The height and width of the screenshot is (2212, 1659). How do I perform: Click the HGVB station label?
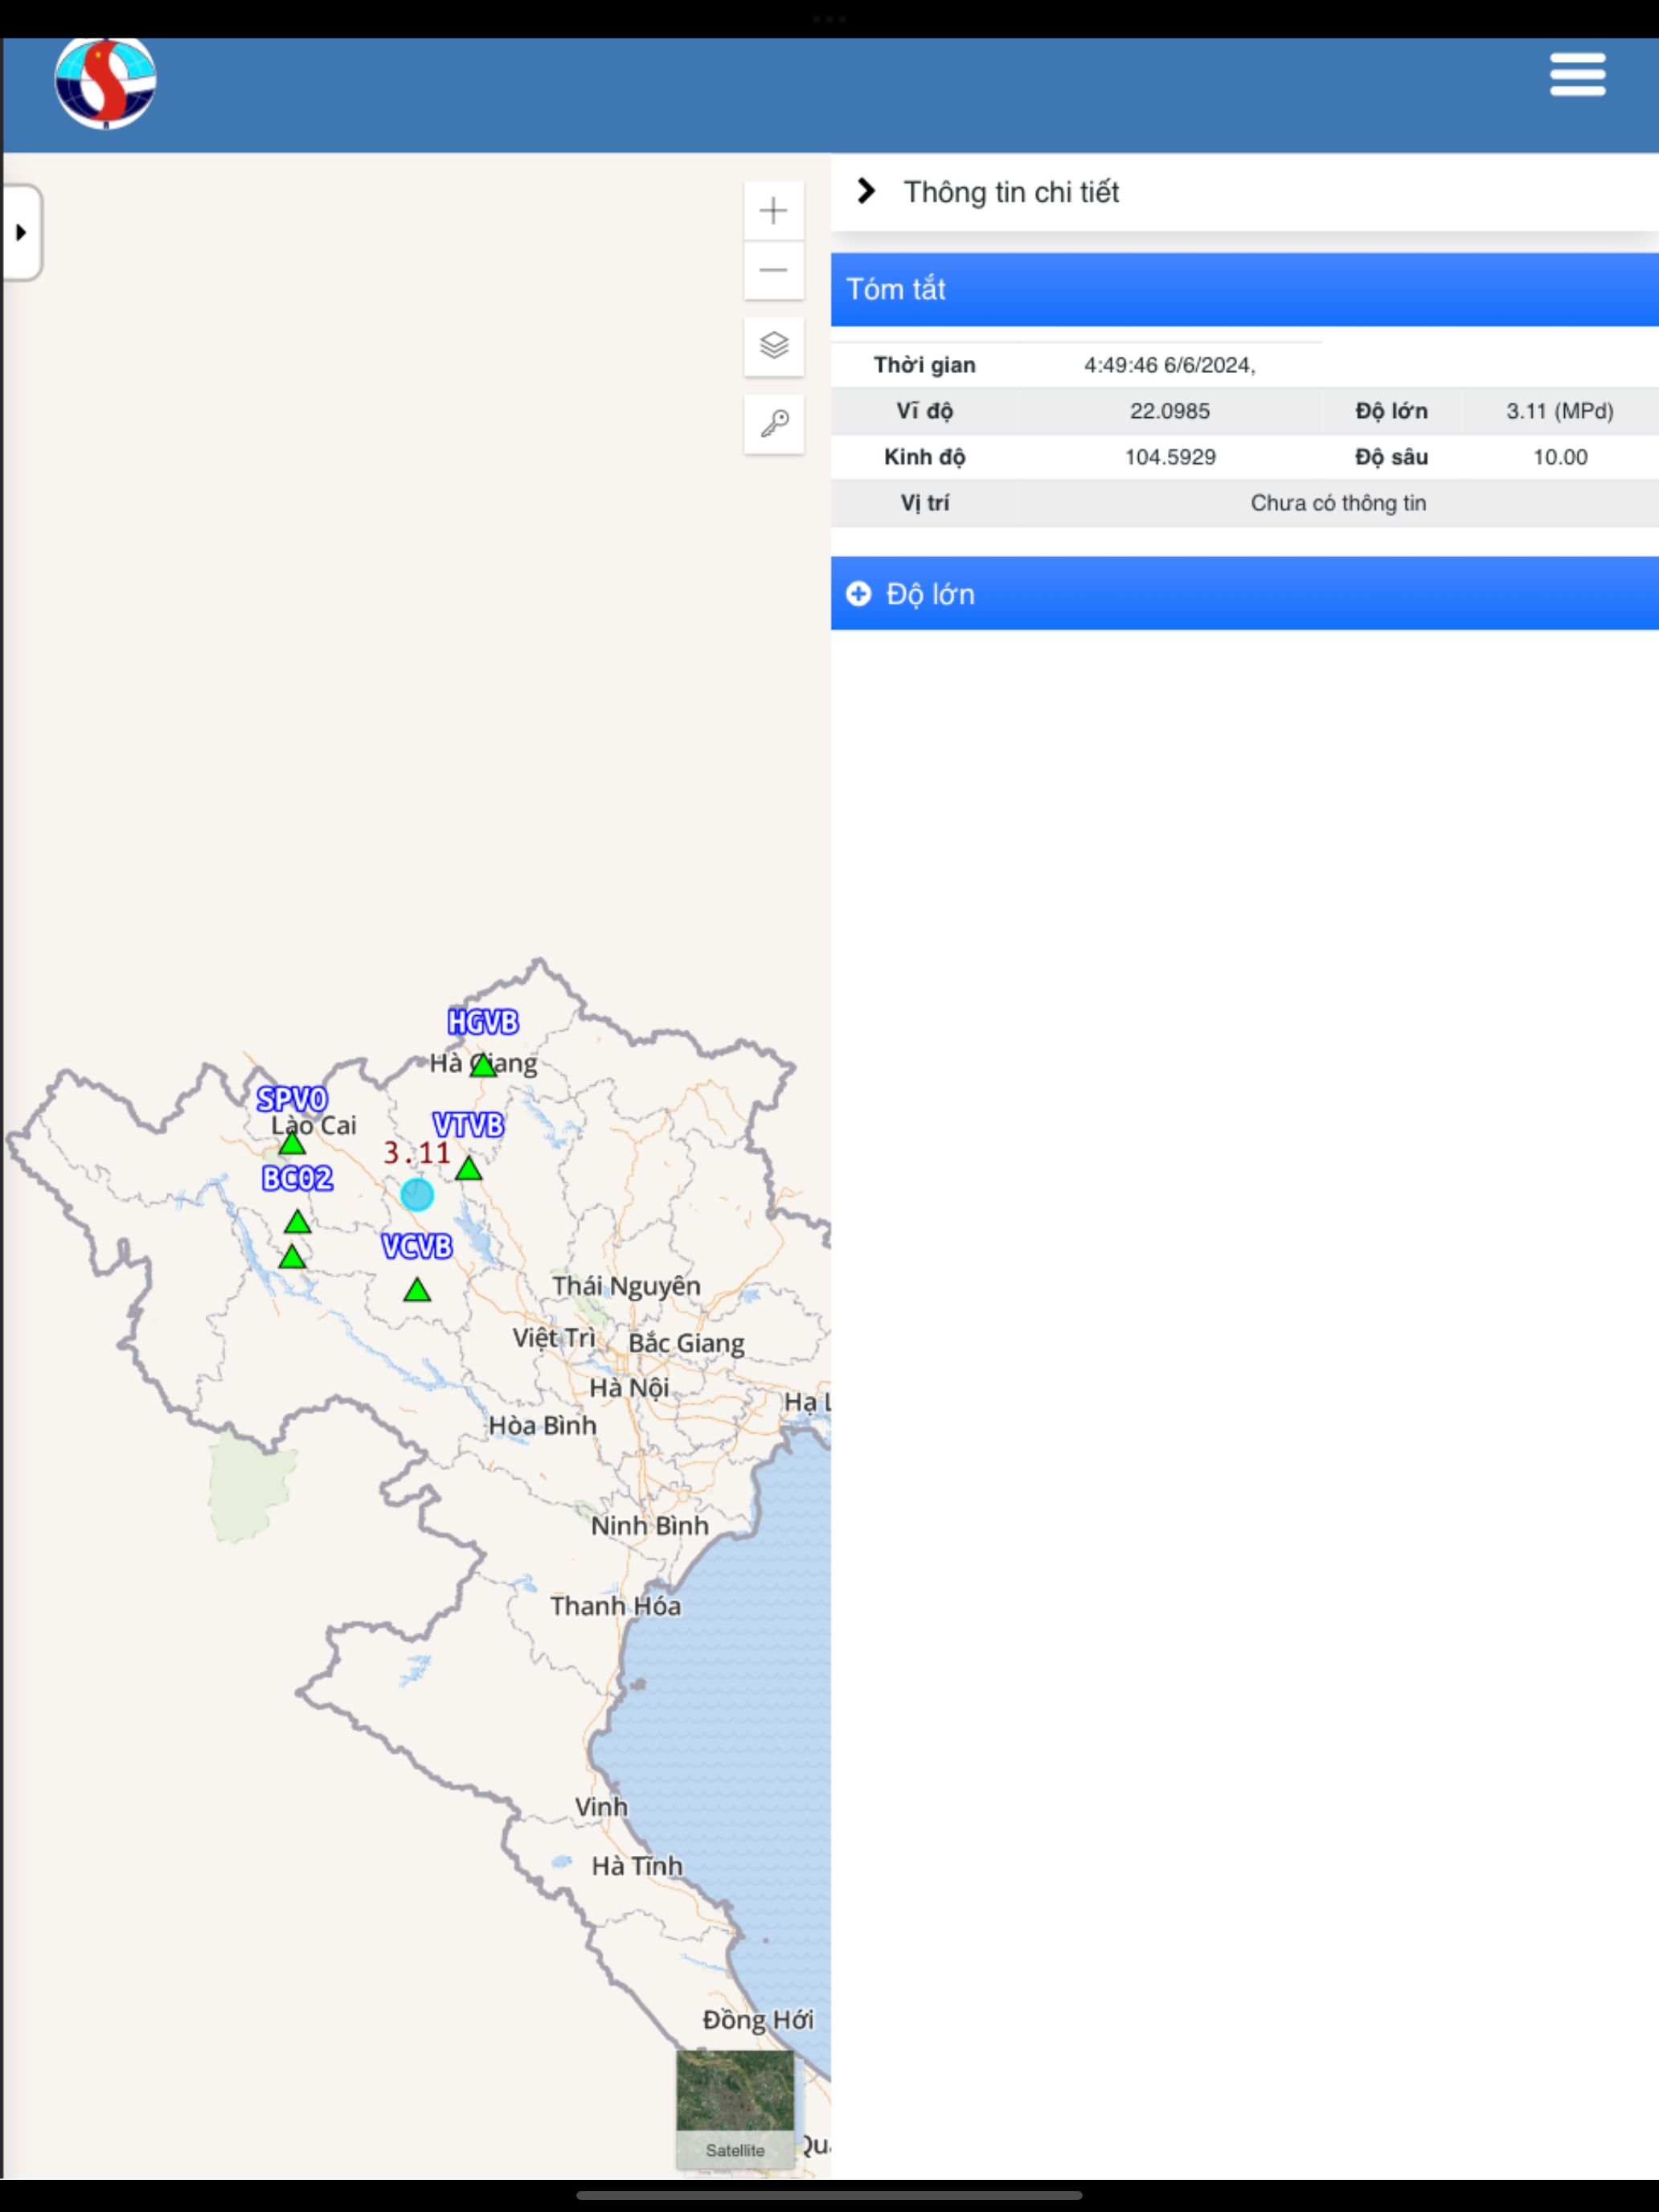coord(483,1022)
